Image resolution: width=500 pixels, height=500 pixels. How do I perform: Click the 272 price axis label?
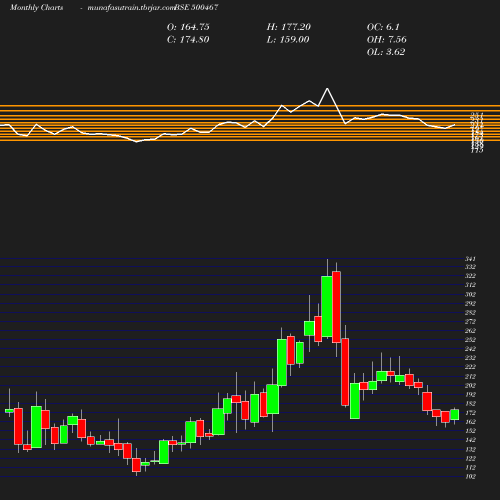470,322
